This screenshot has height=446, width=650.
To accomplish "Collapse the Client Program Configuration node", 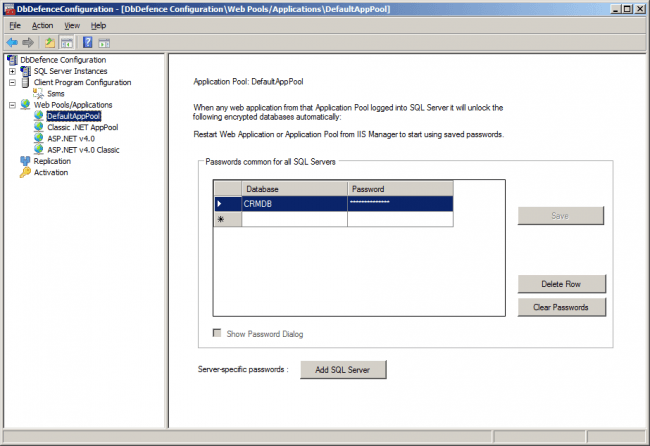I will (x=12, y=82).
